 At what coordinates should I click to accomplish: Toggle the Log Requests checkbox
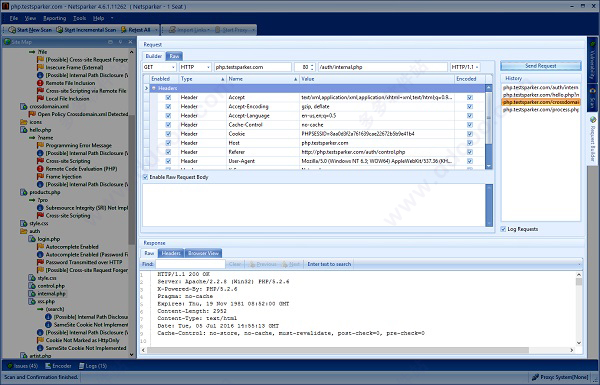pyautogui.click(x=504, y=229)
